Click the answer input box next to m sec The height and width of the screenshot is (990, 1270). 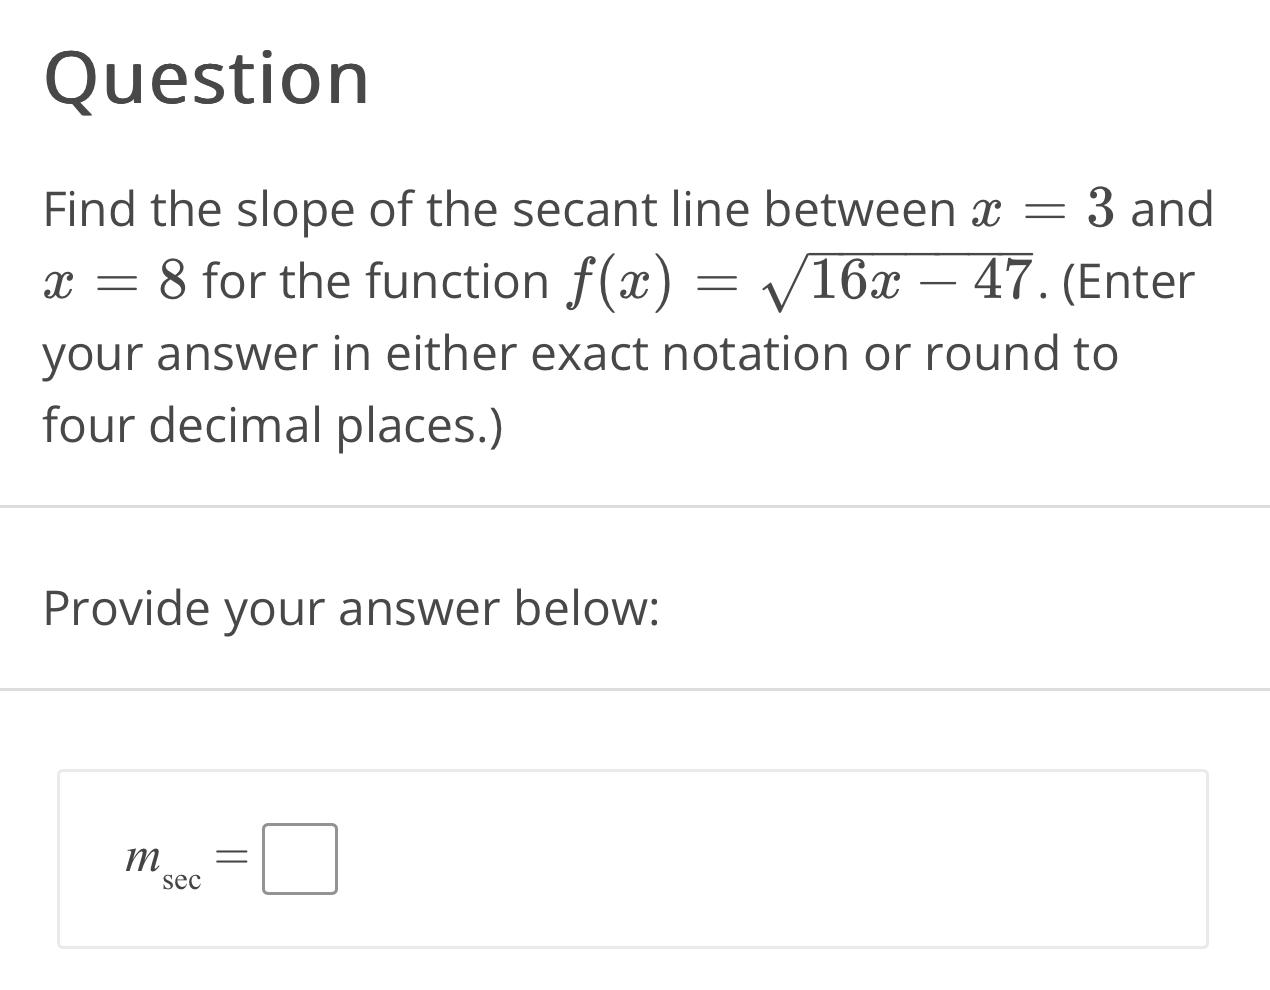pos(298,858)
